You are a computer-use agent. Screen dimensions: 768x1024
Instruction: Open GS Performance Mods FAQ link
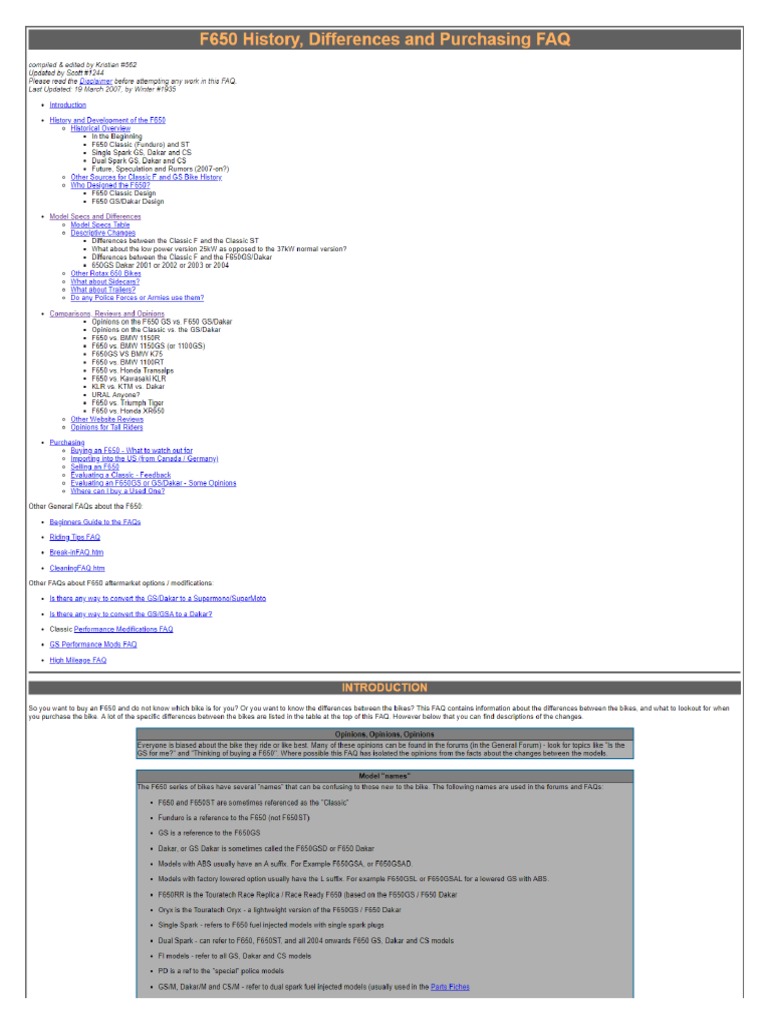[93, 645]
